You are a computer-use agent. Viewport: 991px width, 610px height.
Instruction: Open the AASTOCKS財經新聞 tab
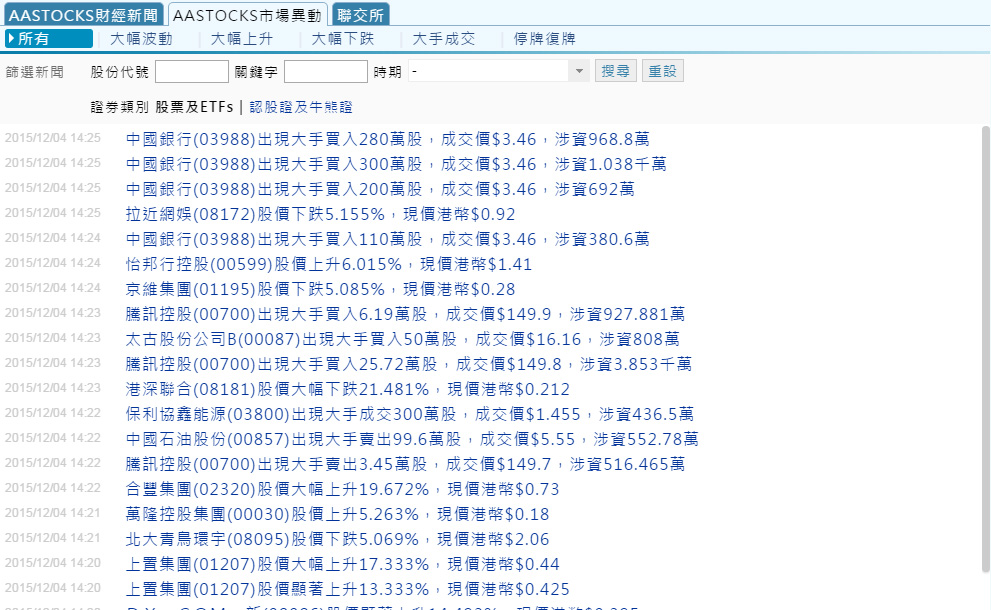[83, 15]
